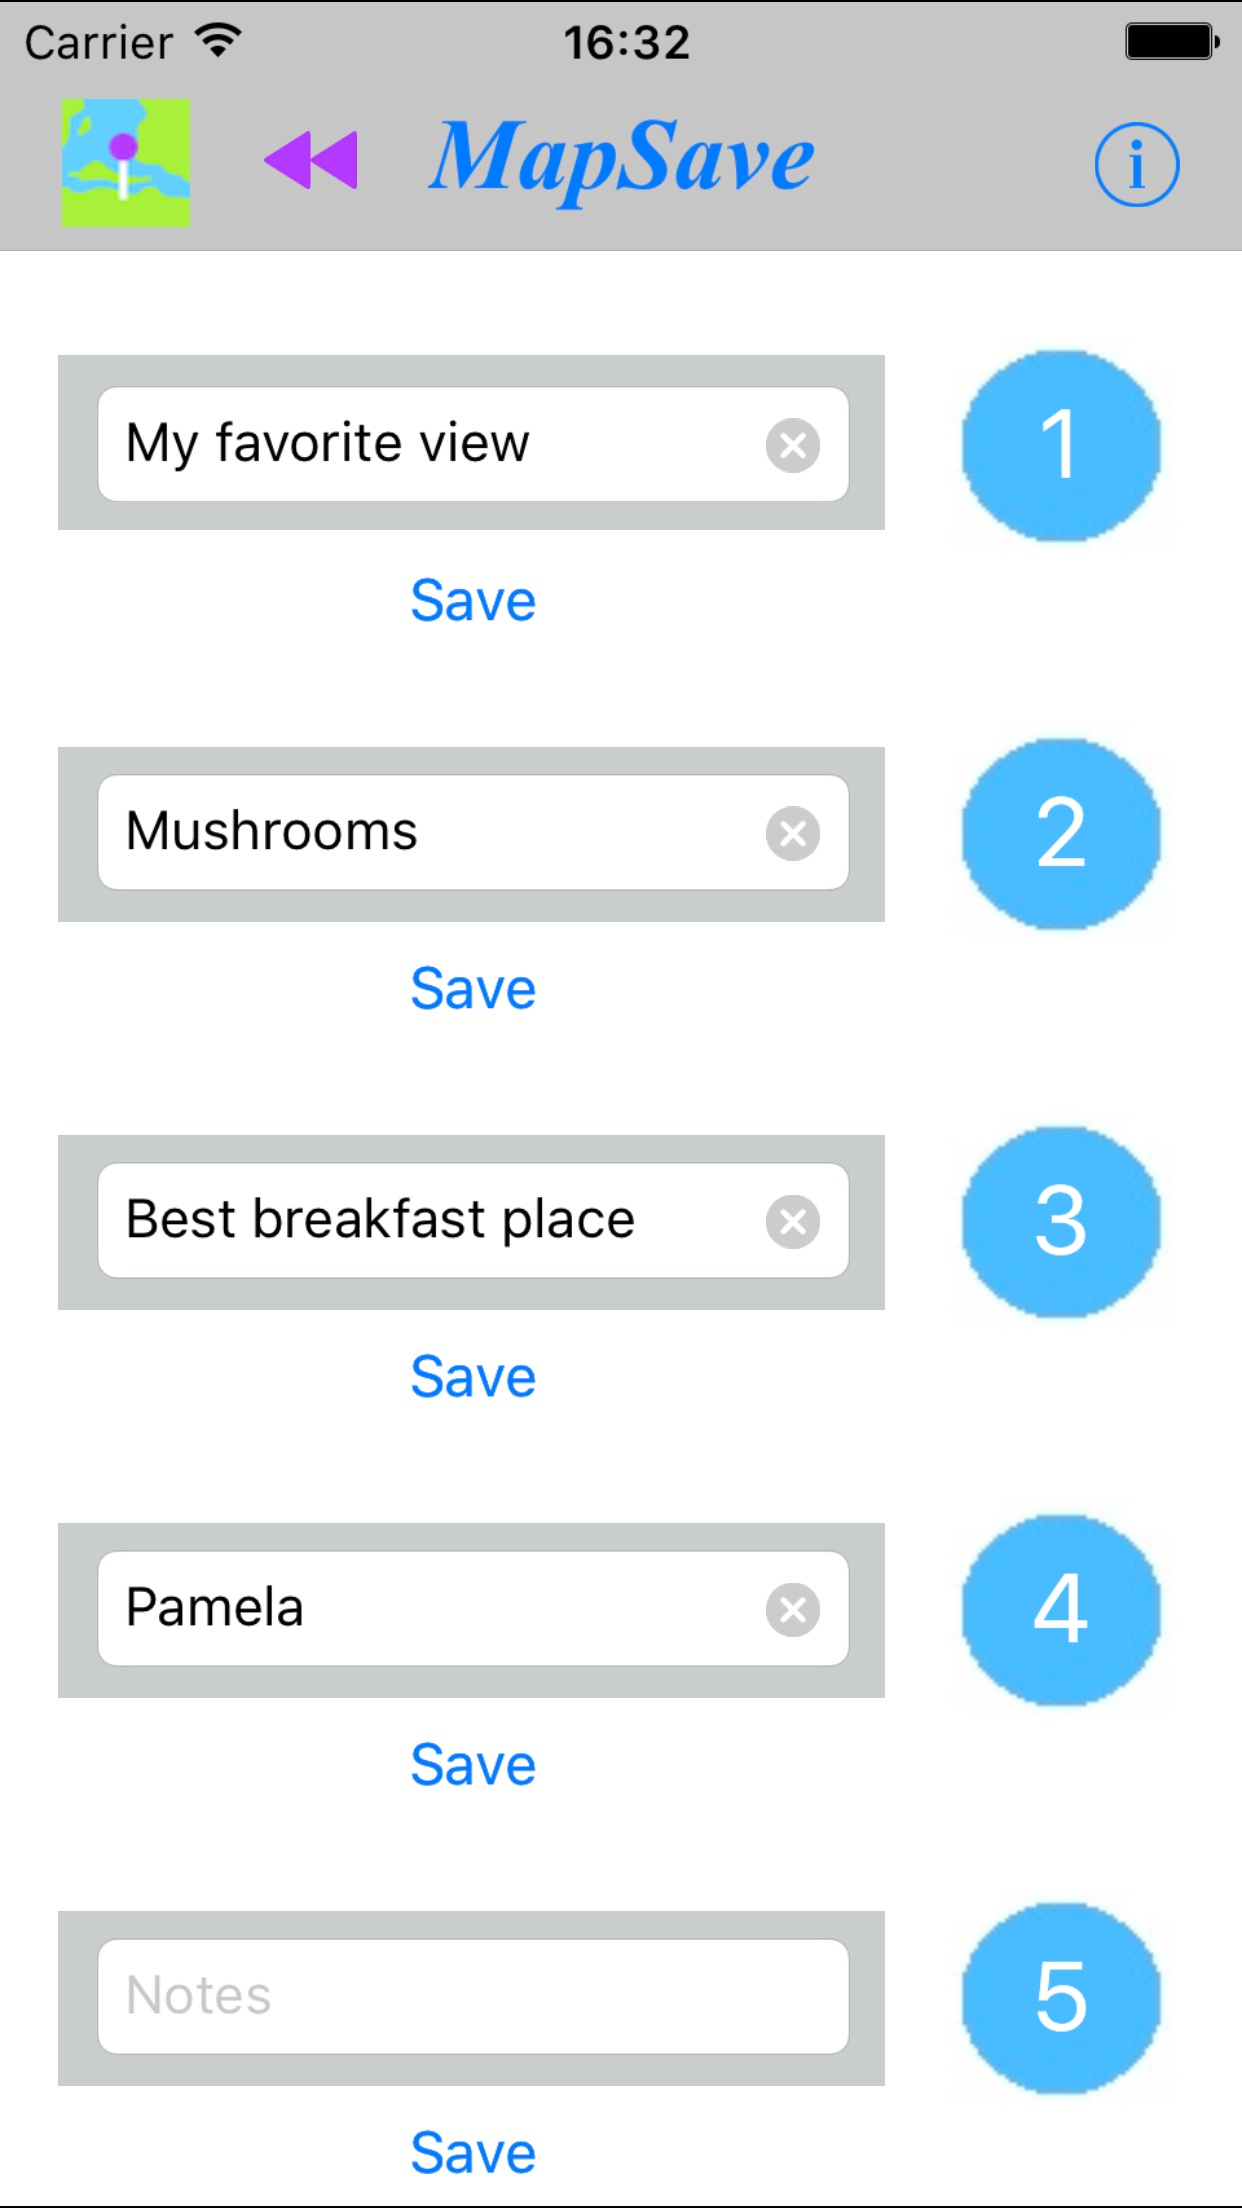
Task: Save the "My favorite view" location
Action: [x=473, y=601]
